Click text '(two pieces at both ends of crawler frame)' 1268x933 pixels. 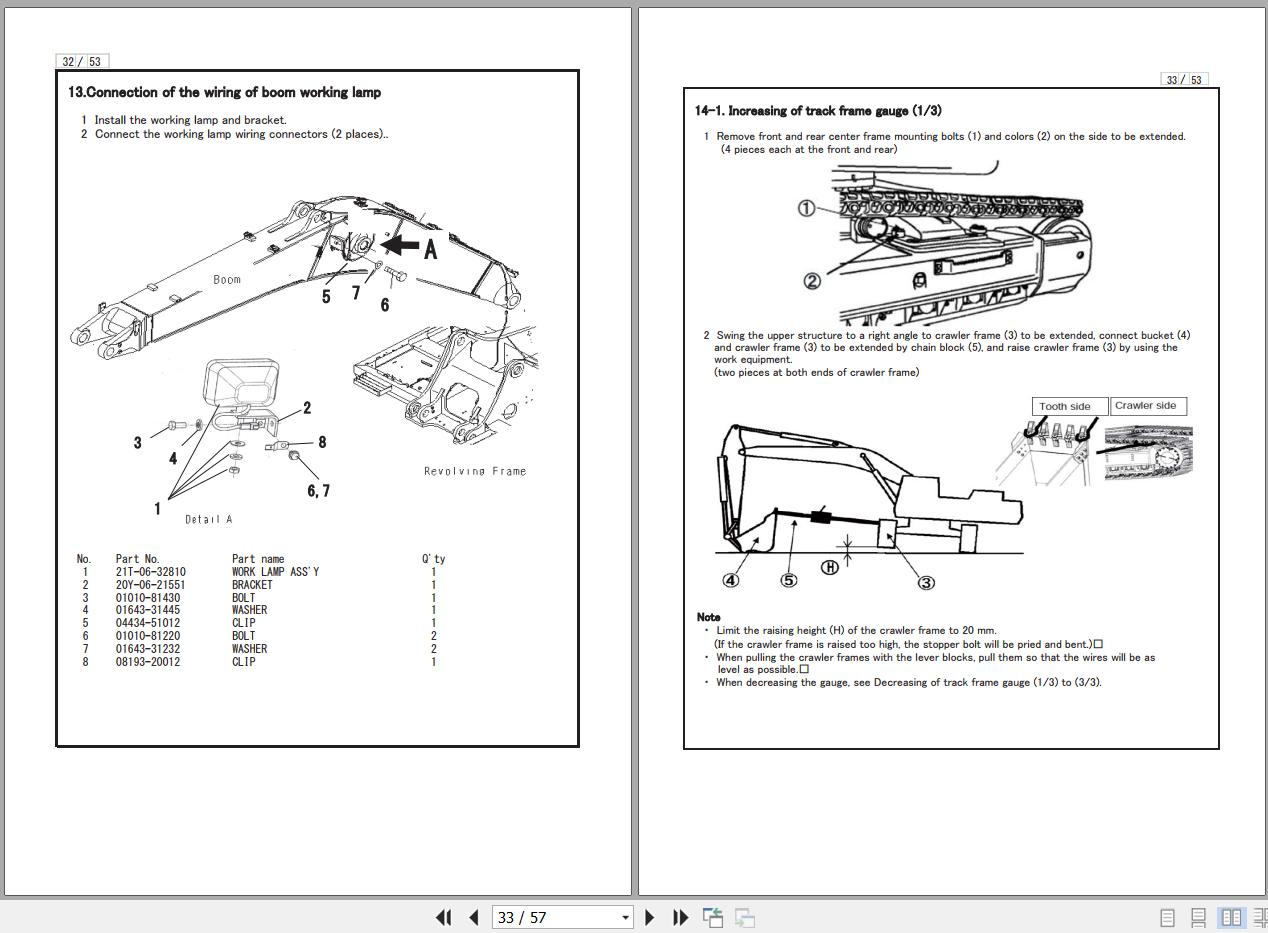pyautogui.click(x=816, y=372)
